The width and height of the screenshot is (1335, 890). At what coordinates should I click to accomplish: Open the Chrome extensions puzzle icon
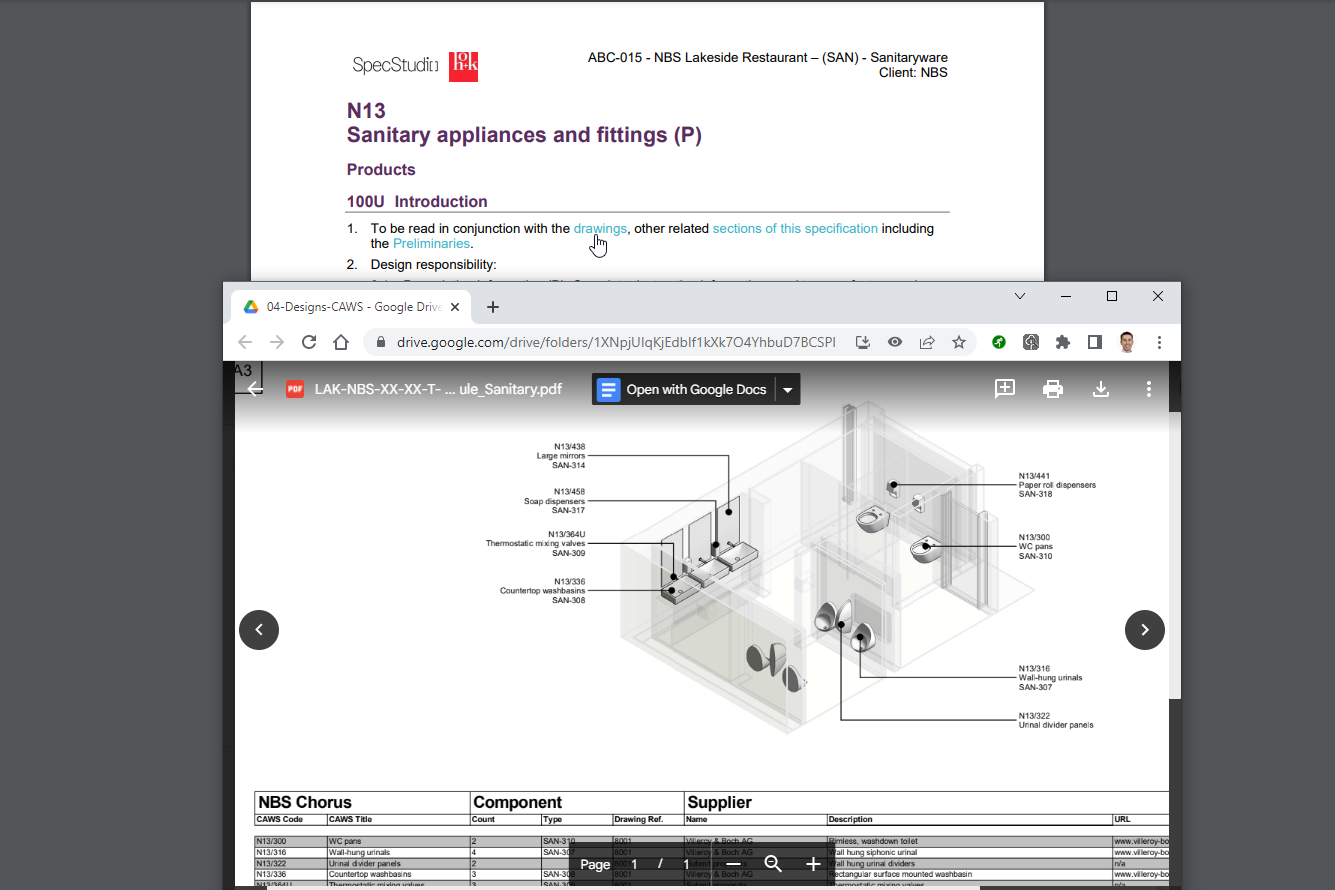click(1062, 341)
